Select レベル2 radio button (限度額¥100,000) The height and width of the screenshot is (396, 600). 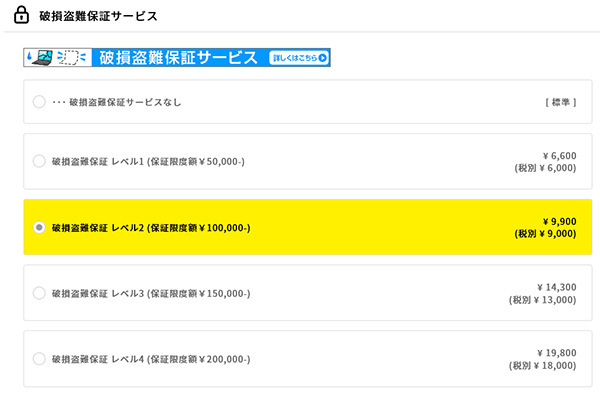[x=39, y=227]
